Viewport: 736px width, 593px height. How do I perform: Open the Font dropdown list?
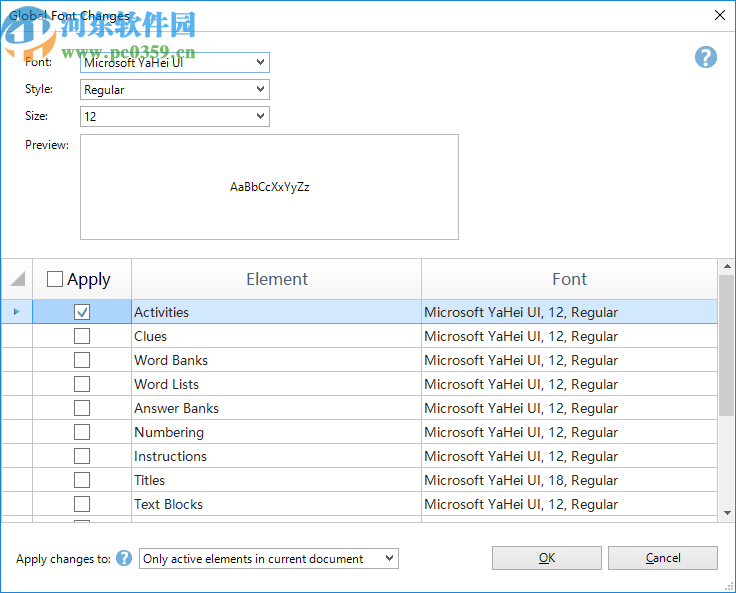coord(260,63)
